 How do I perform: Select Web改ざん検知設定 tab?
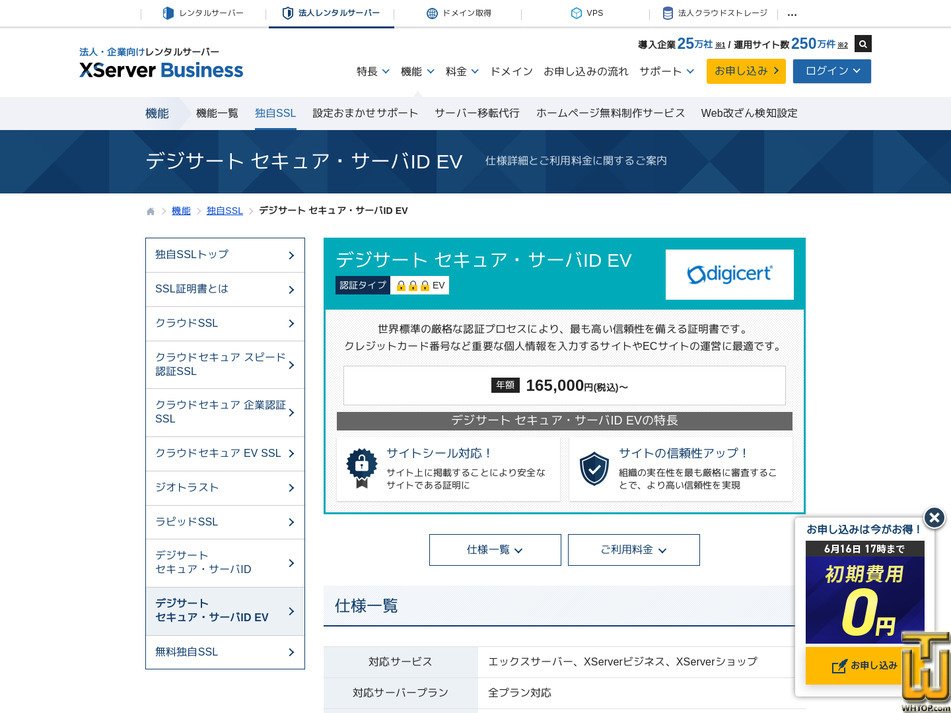tap(749, 113)
